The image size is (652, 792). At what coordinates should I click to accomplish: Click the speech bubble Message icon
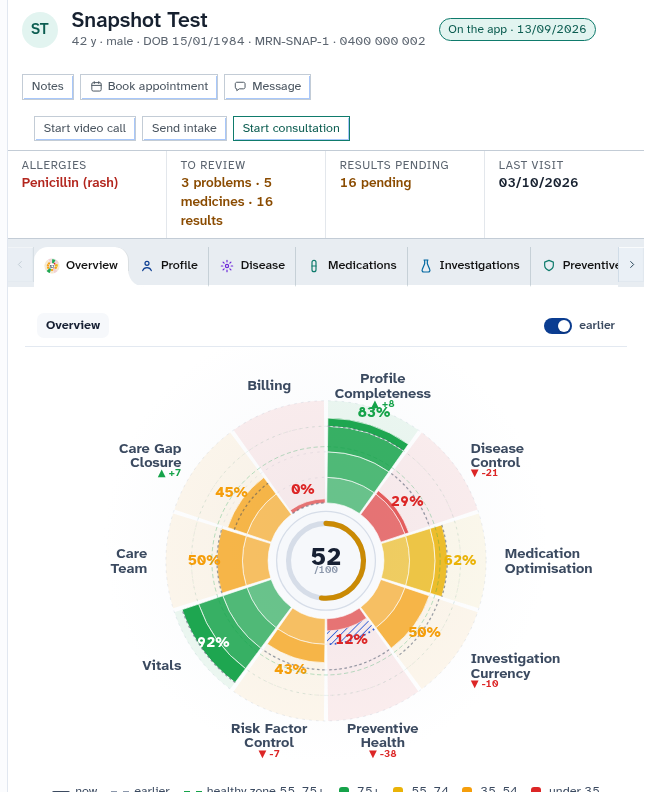point(240,87)
